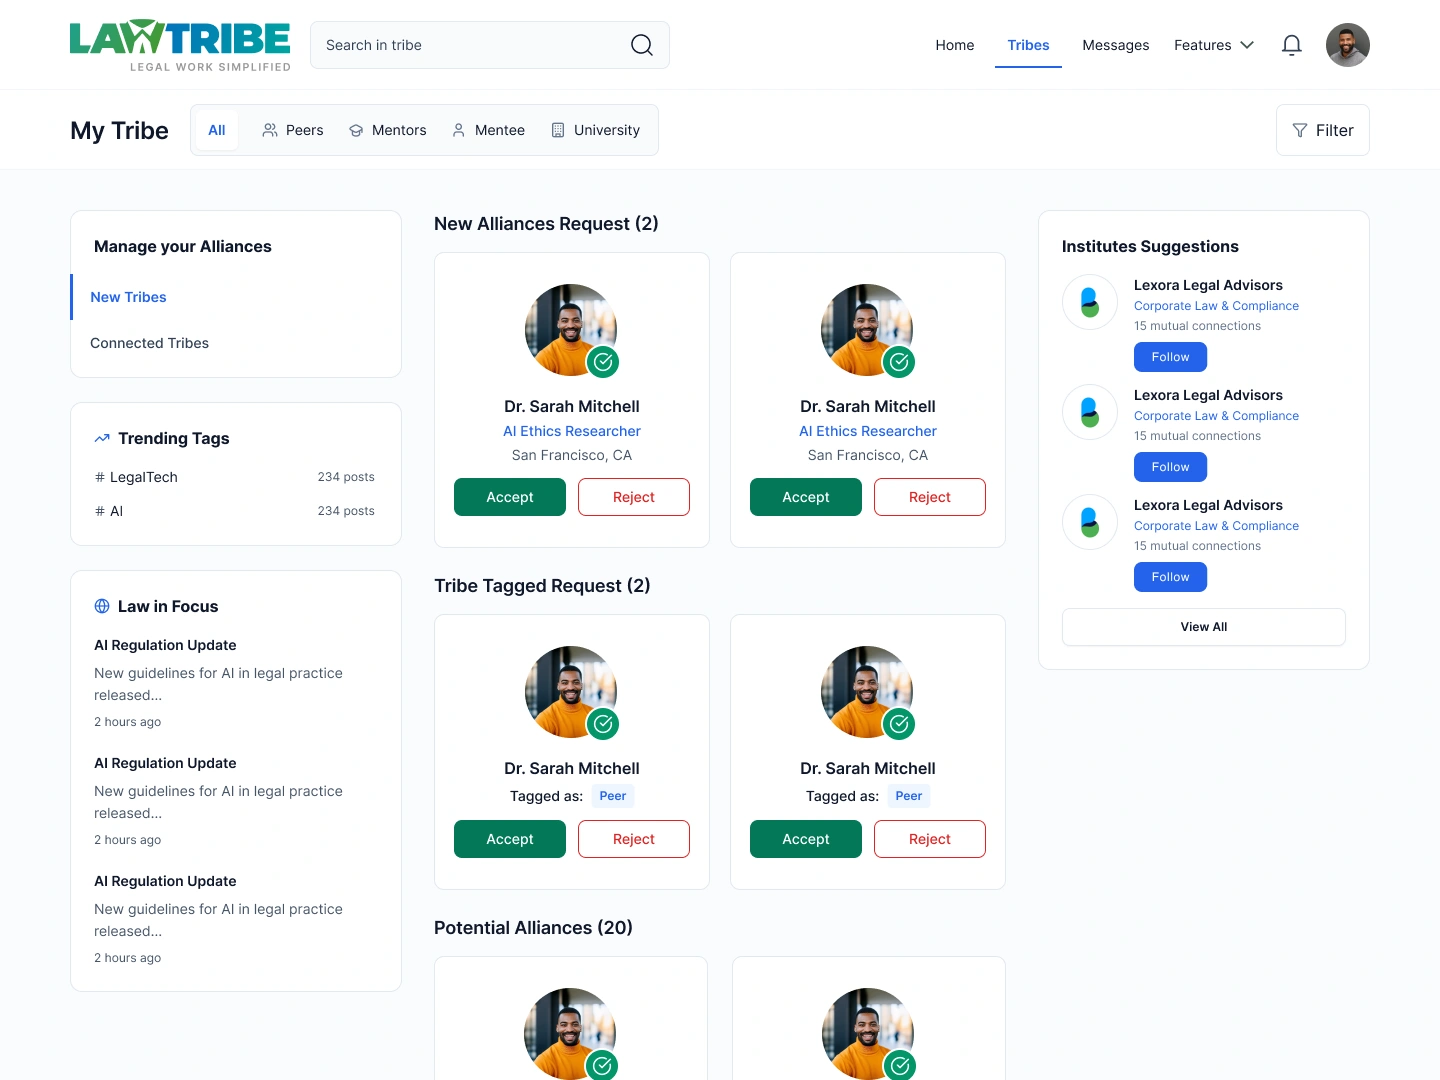Reject second Tribe Tagged request

point(930,839)
